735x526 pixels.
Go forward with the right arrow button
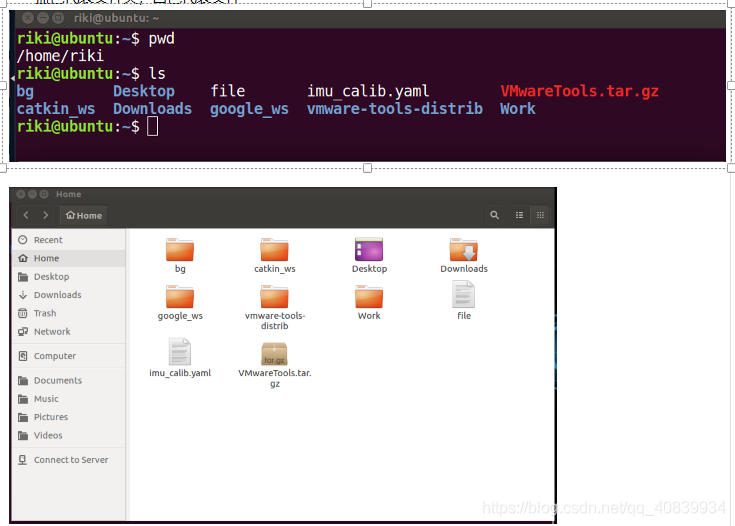[45, 215]
